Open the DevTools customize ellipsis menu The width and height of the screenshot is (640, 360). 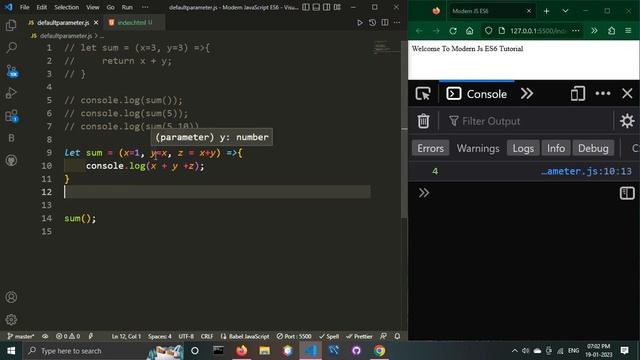tap(603, 93)
